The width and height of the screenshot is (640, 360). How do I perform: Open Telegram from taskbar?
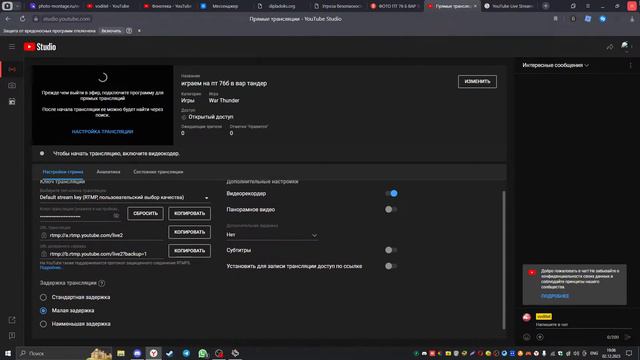[x=186, y=353]
